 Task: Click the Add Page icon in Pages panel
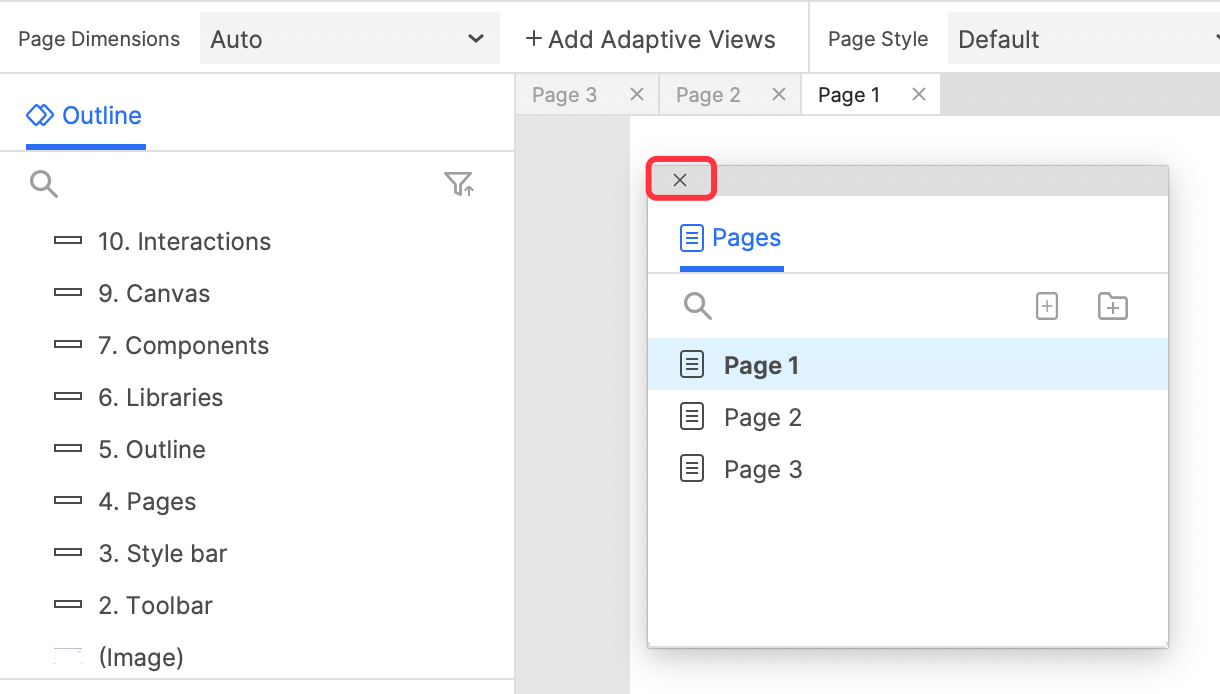pos(1046,306)
